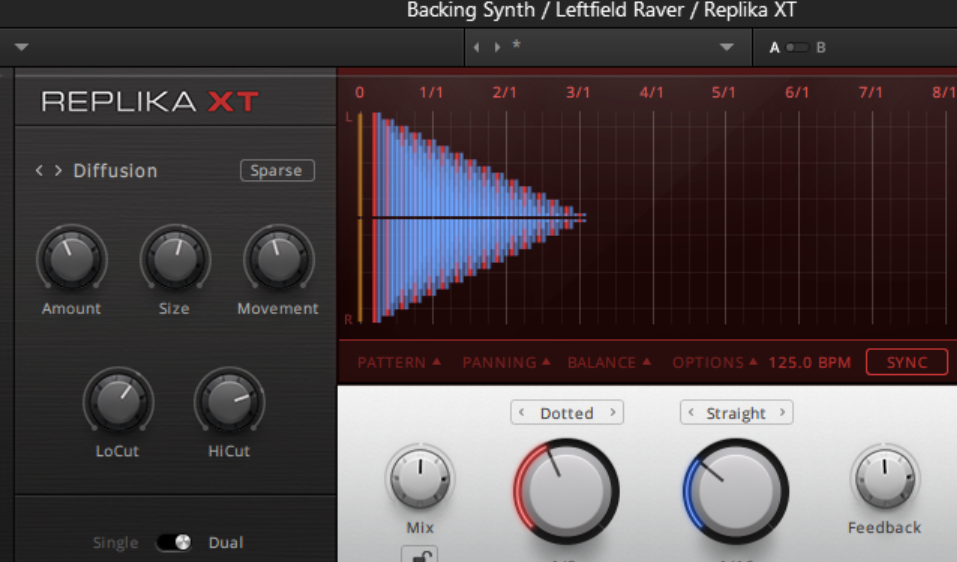Screen dimensions: 957x562
Task: Open the BALANCE menu
Action: click(609, 362)
